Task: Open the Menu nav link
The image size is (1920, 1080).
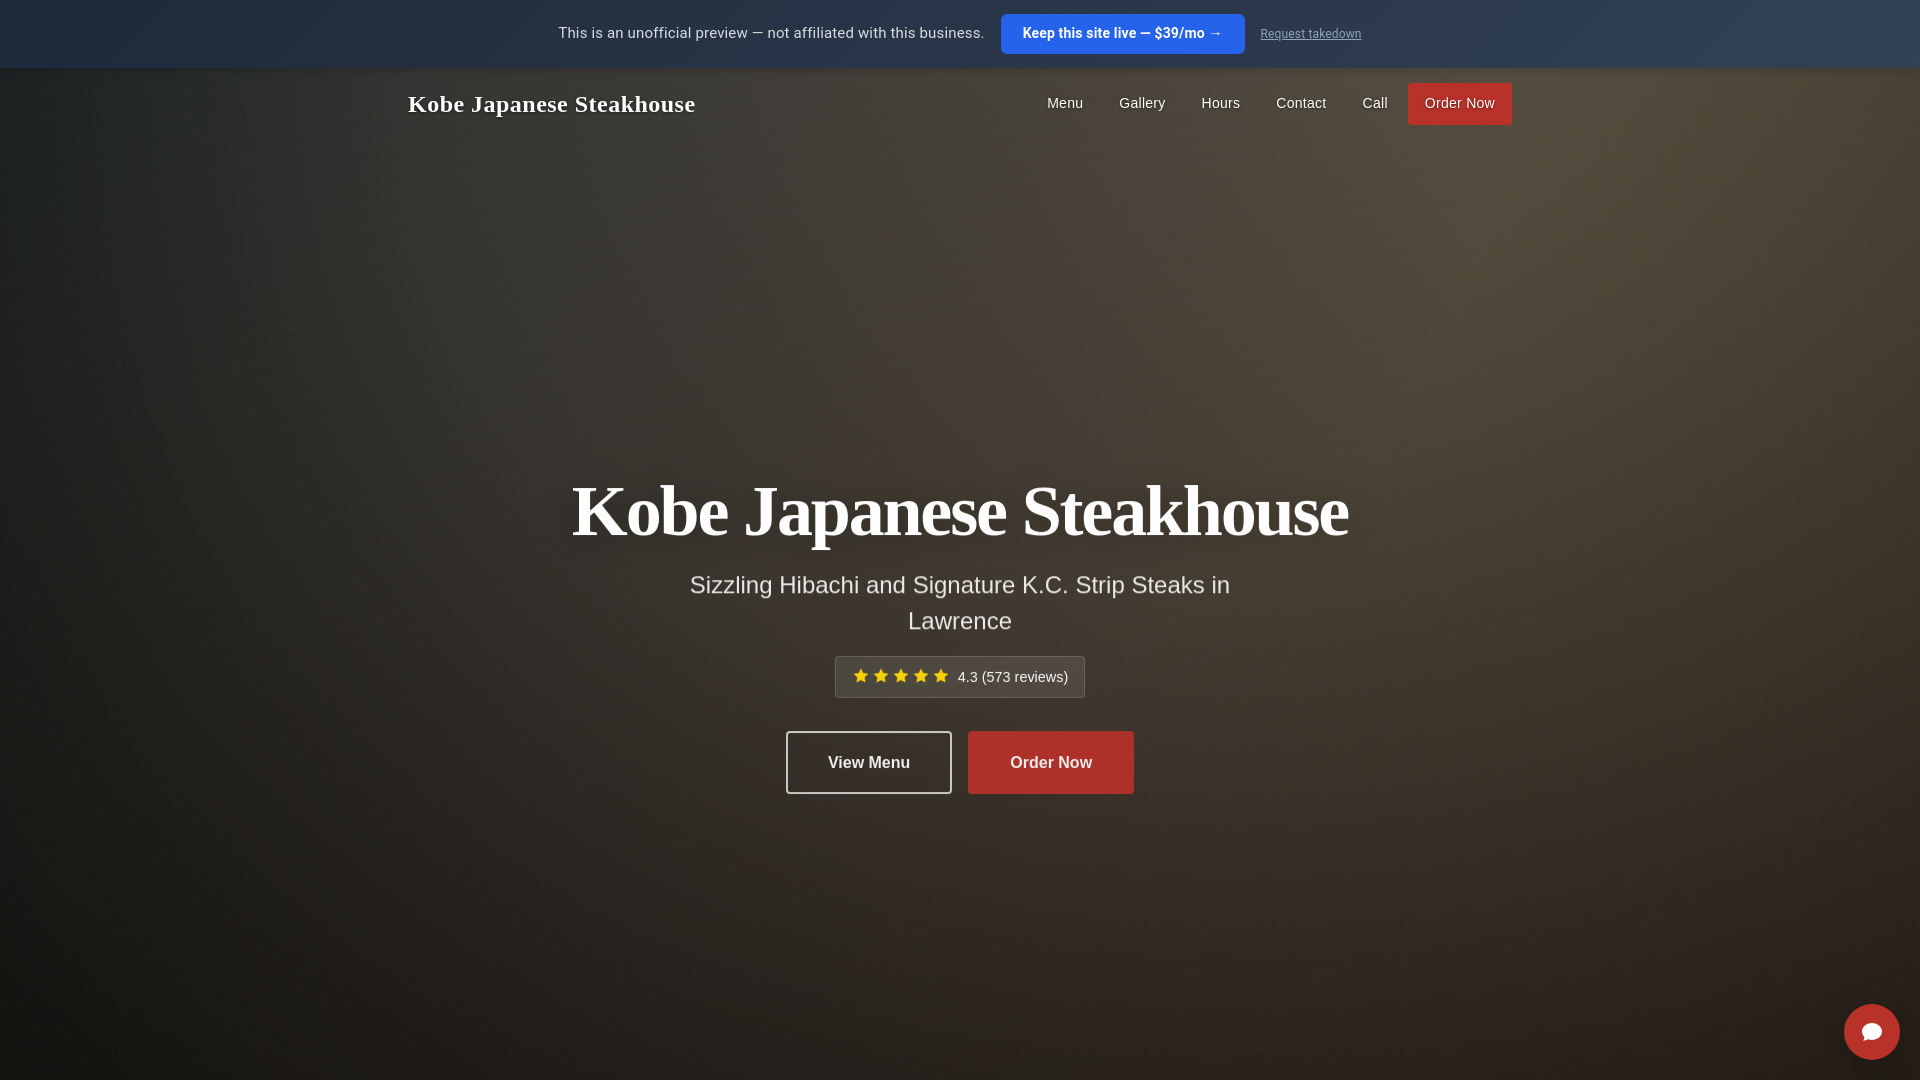Action: (x=1064, y=103)
